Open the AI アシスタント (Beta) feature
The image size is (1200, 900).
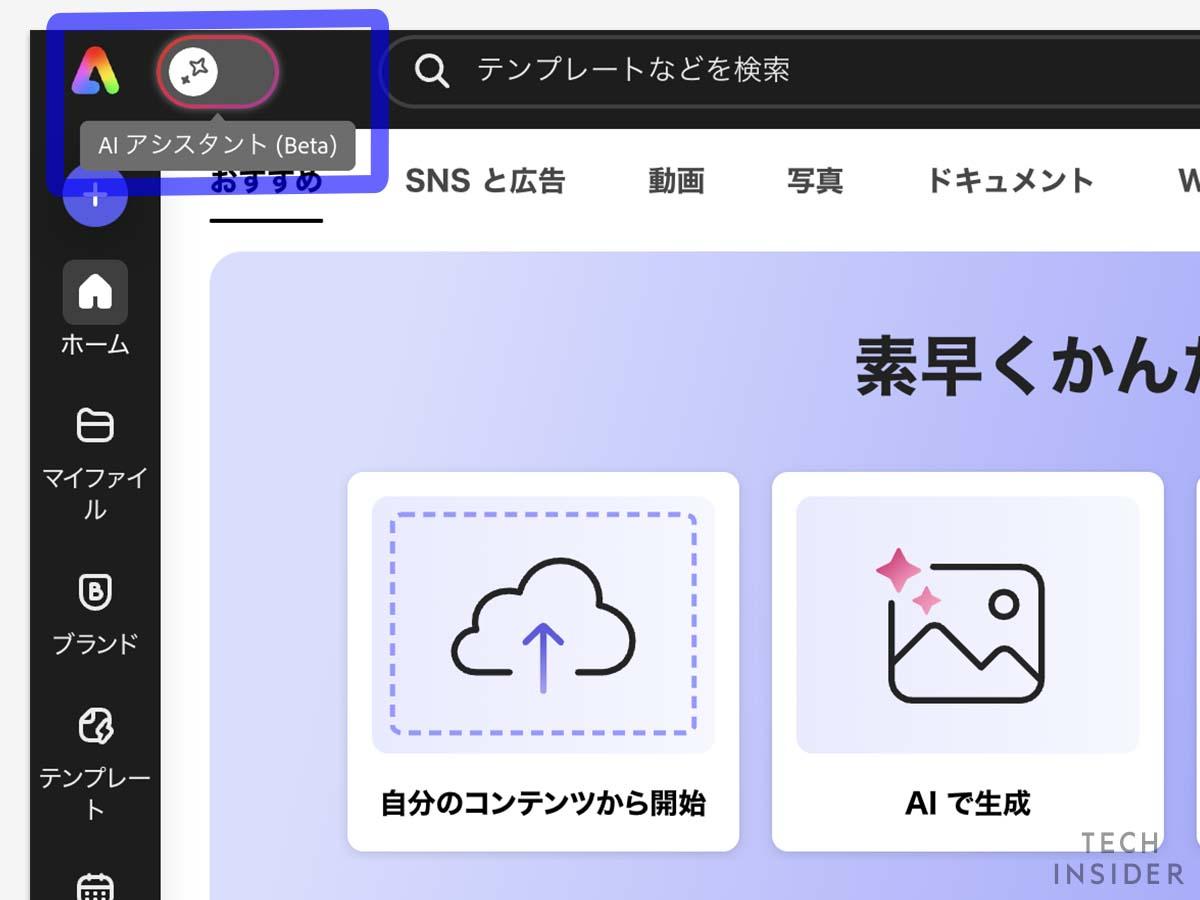coord(216,71)
